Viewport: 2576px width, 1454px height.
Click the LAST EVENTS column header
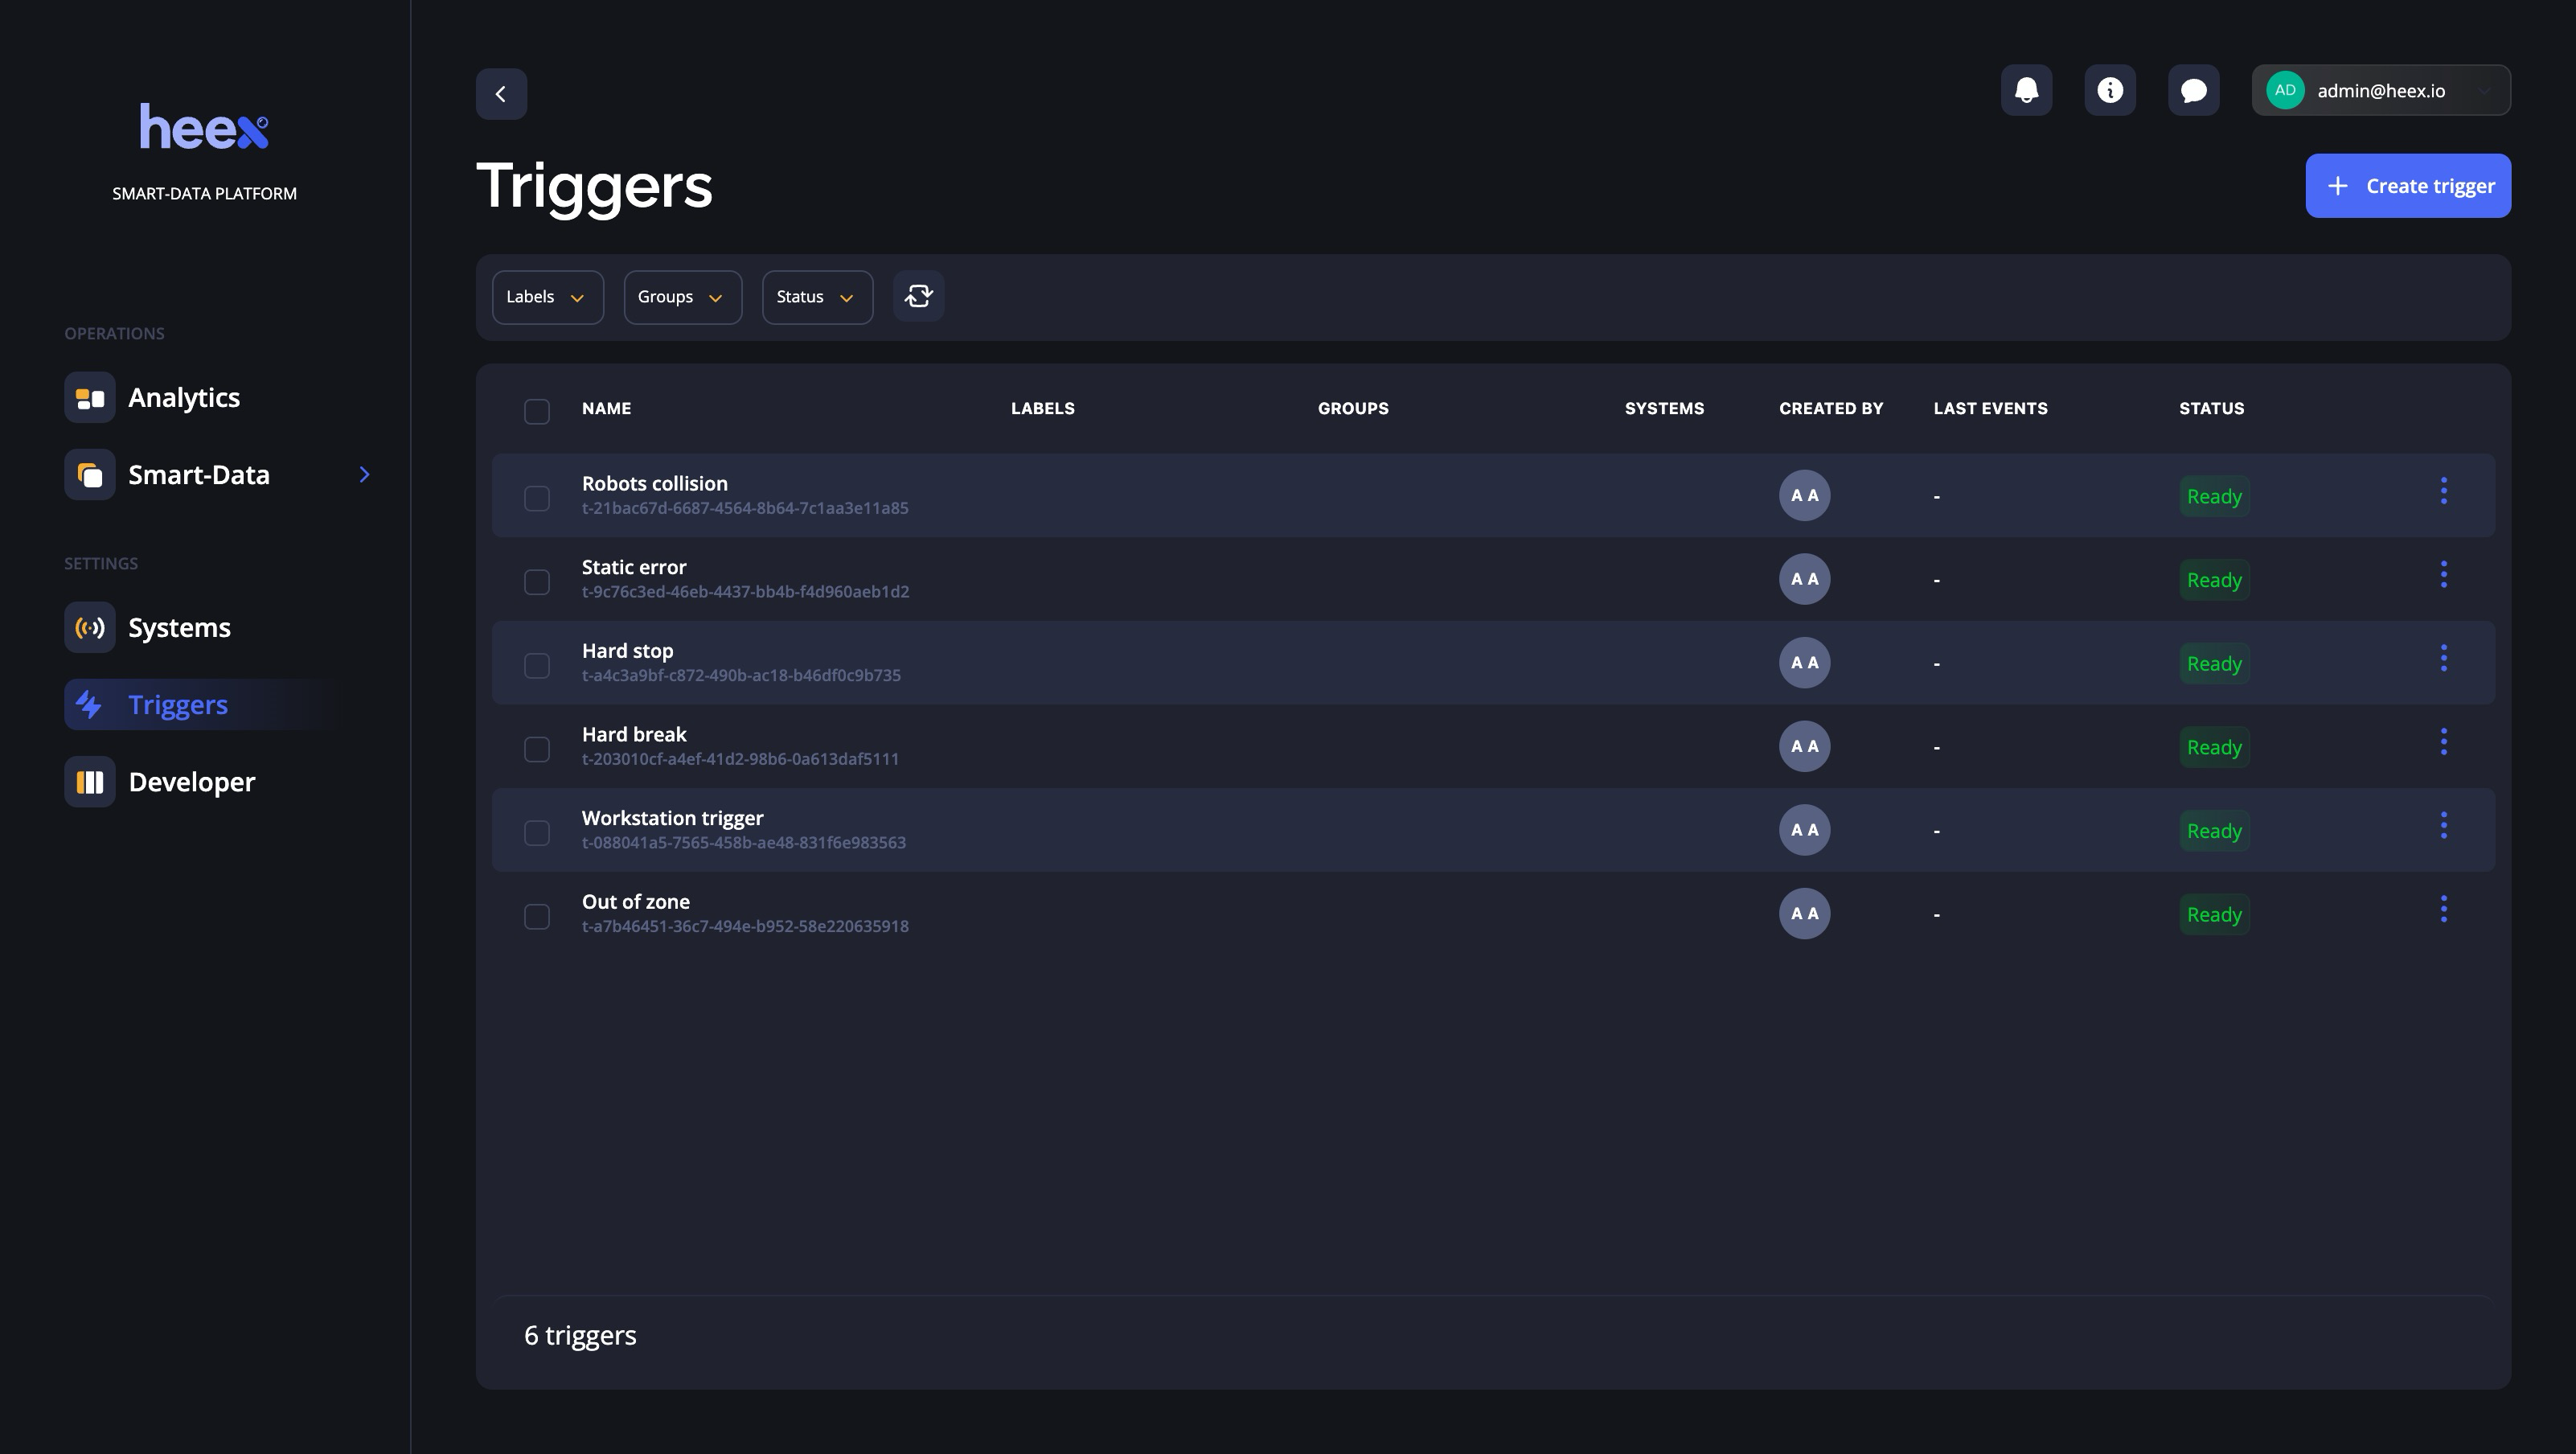(1990, 408)
